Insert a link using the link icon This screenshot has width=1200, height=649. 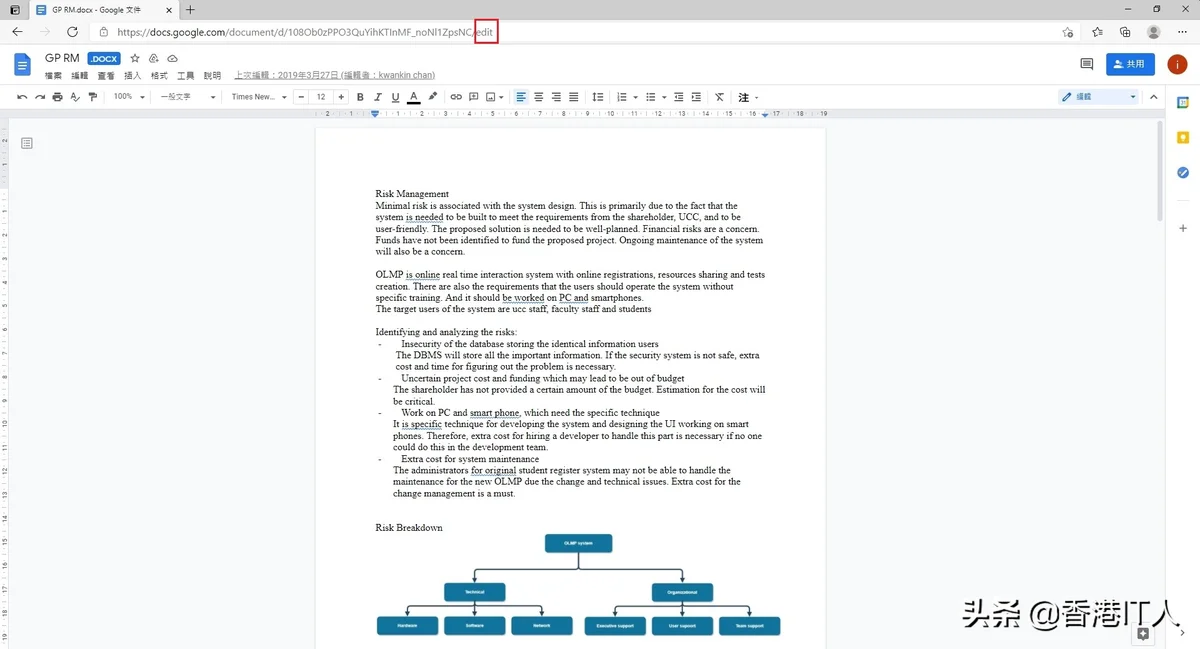click(456, 97)
